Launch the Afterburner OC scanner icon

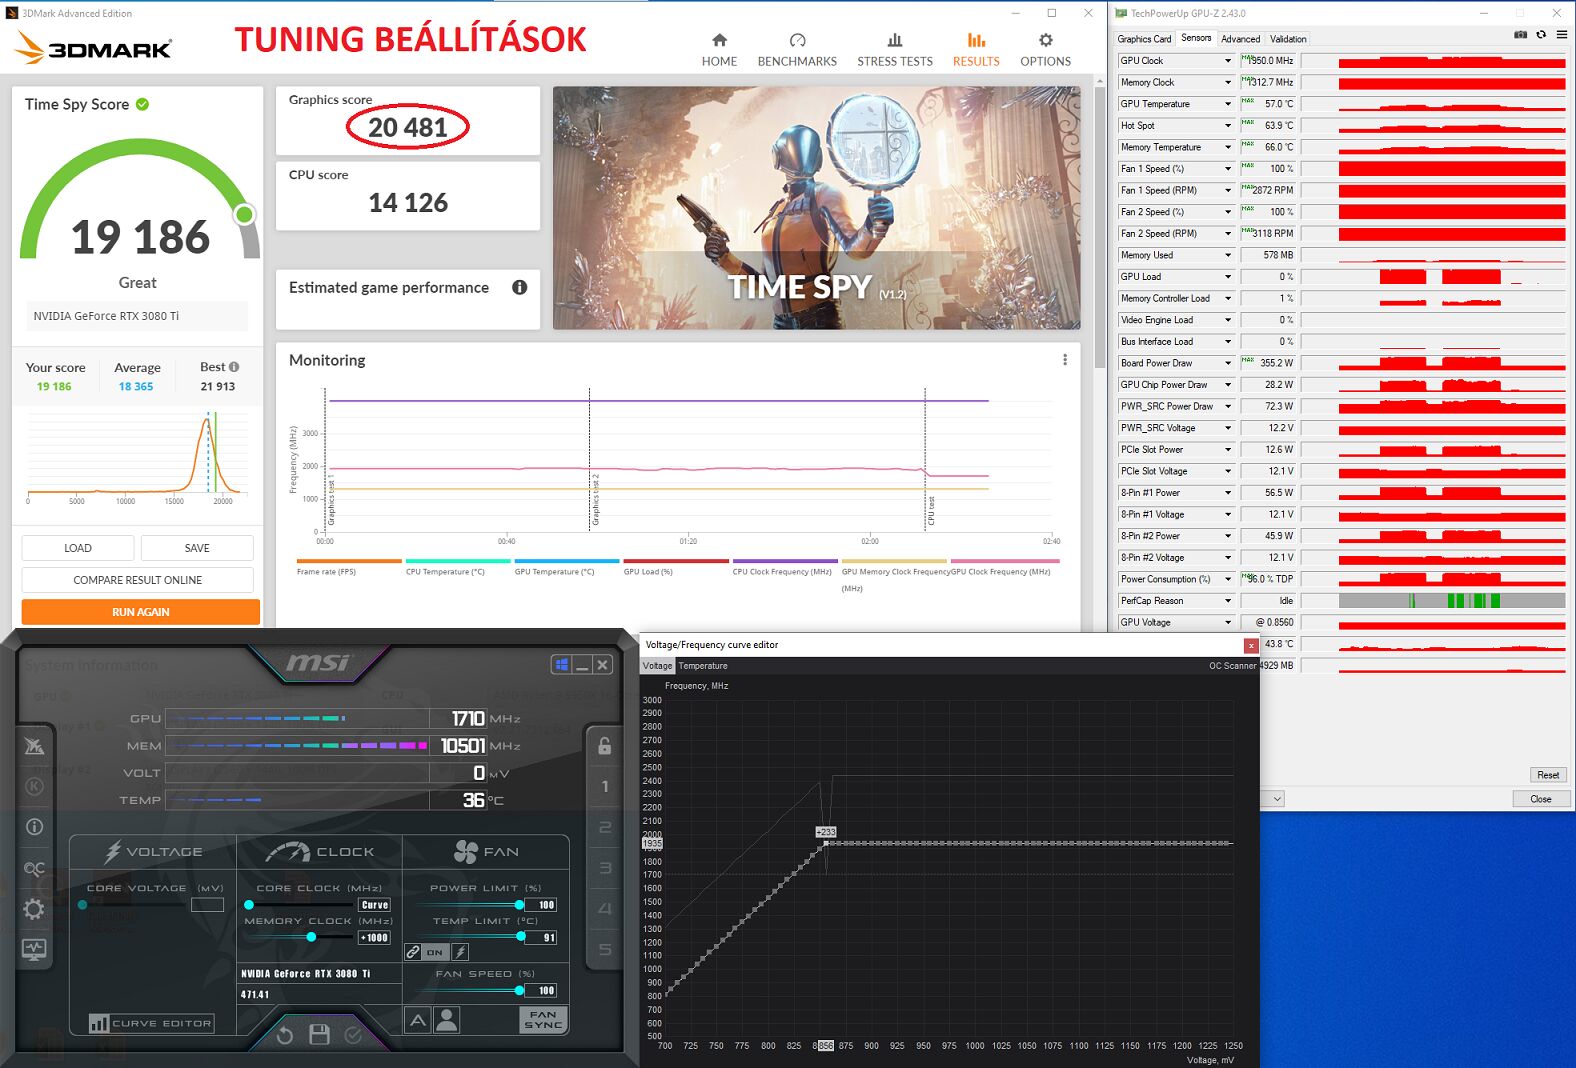(34, 868)
